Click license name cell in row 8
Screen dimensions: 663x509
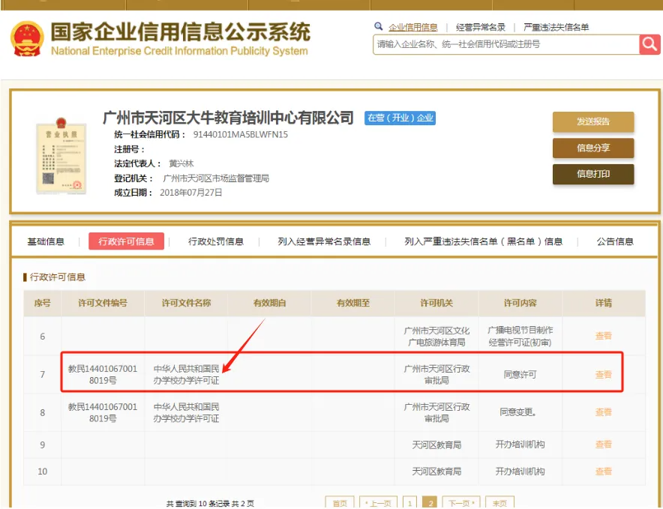(x=186, y=413)
